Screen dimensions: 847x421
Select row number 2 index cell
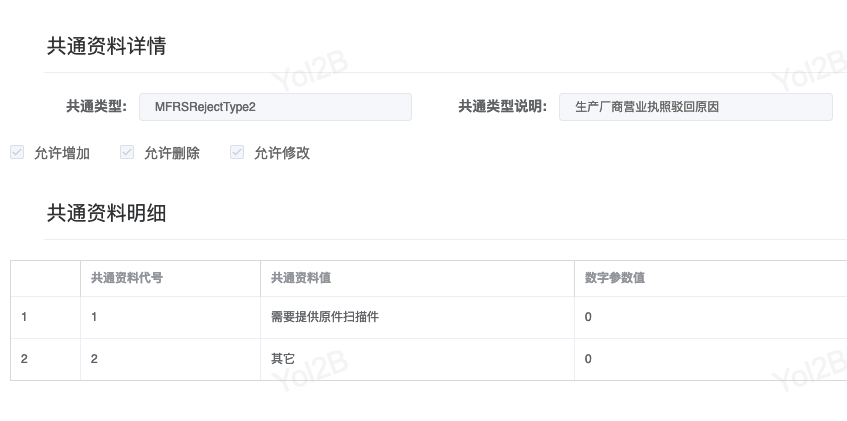(44, 359)
